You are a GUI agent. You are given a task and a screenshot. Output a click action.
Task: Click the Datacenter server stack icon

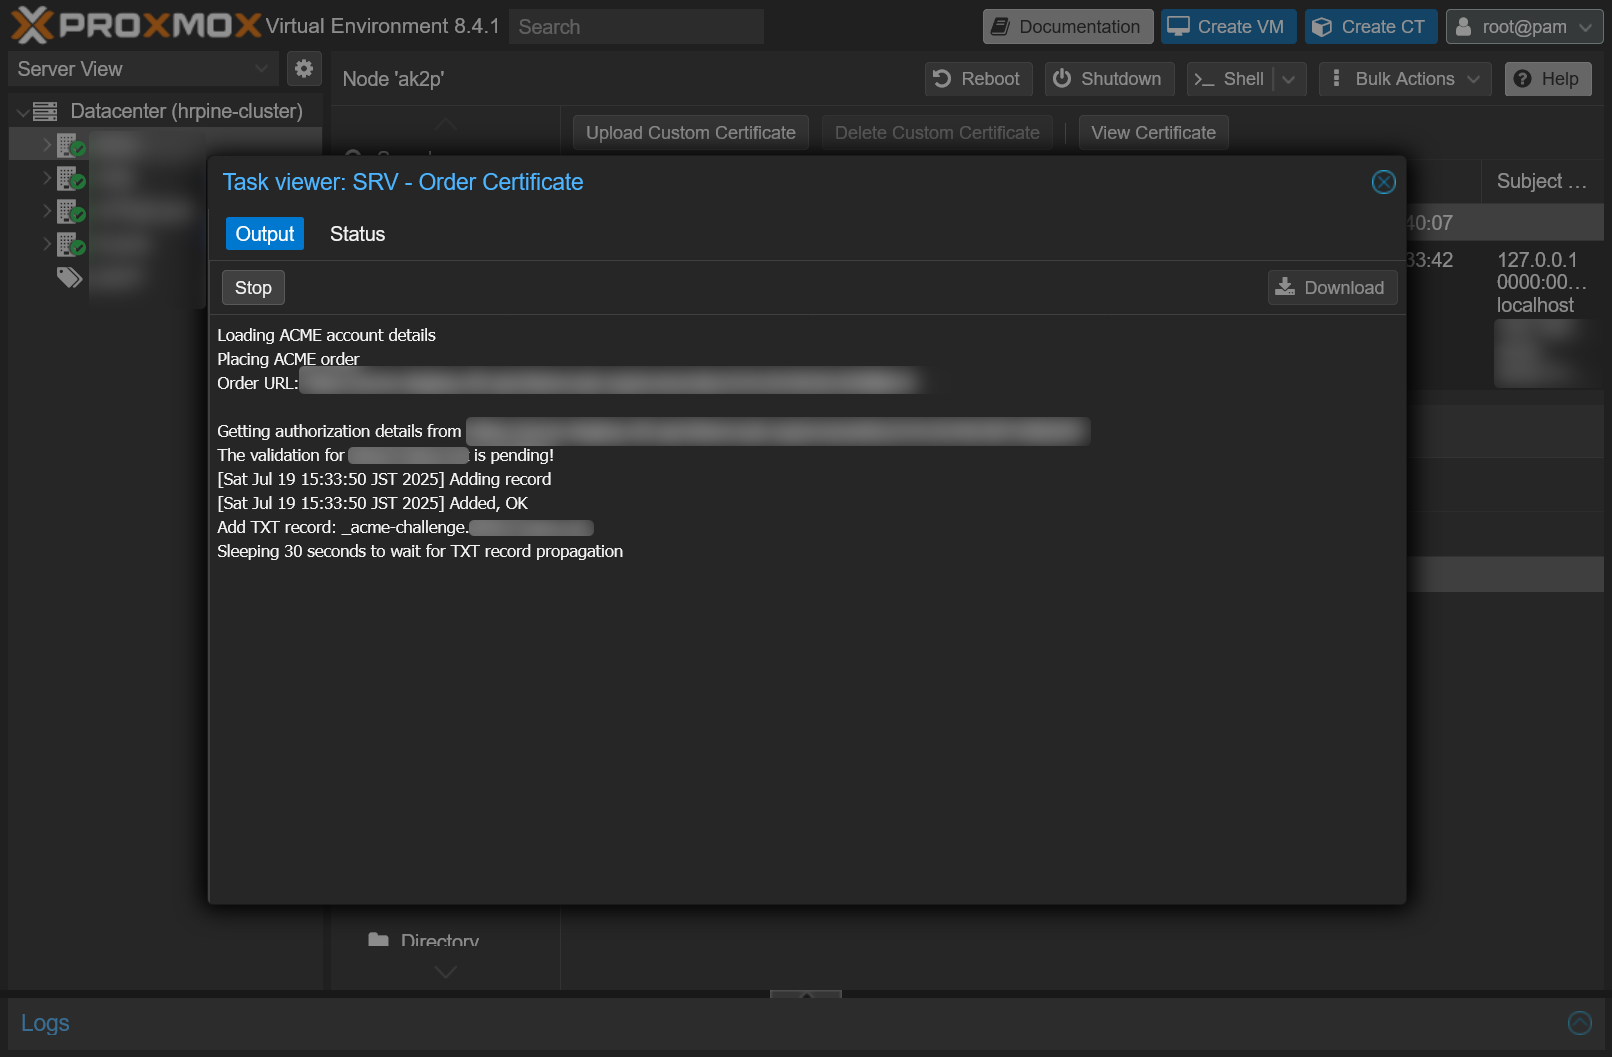45,112
